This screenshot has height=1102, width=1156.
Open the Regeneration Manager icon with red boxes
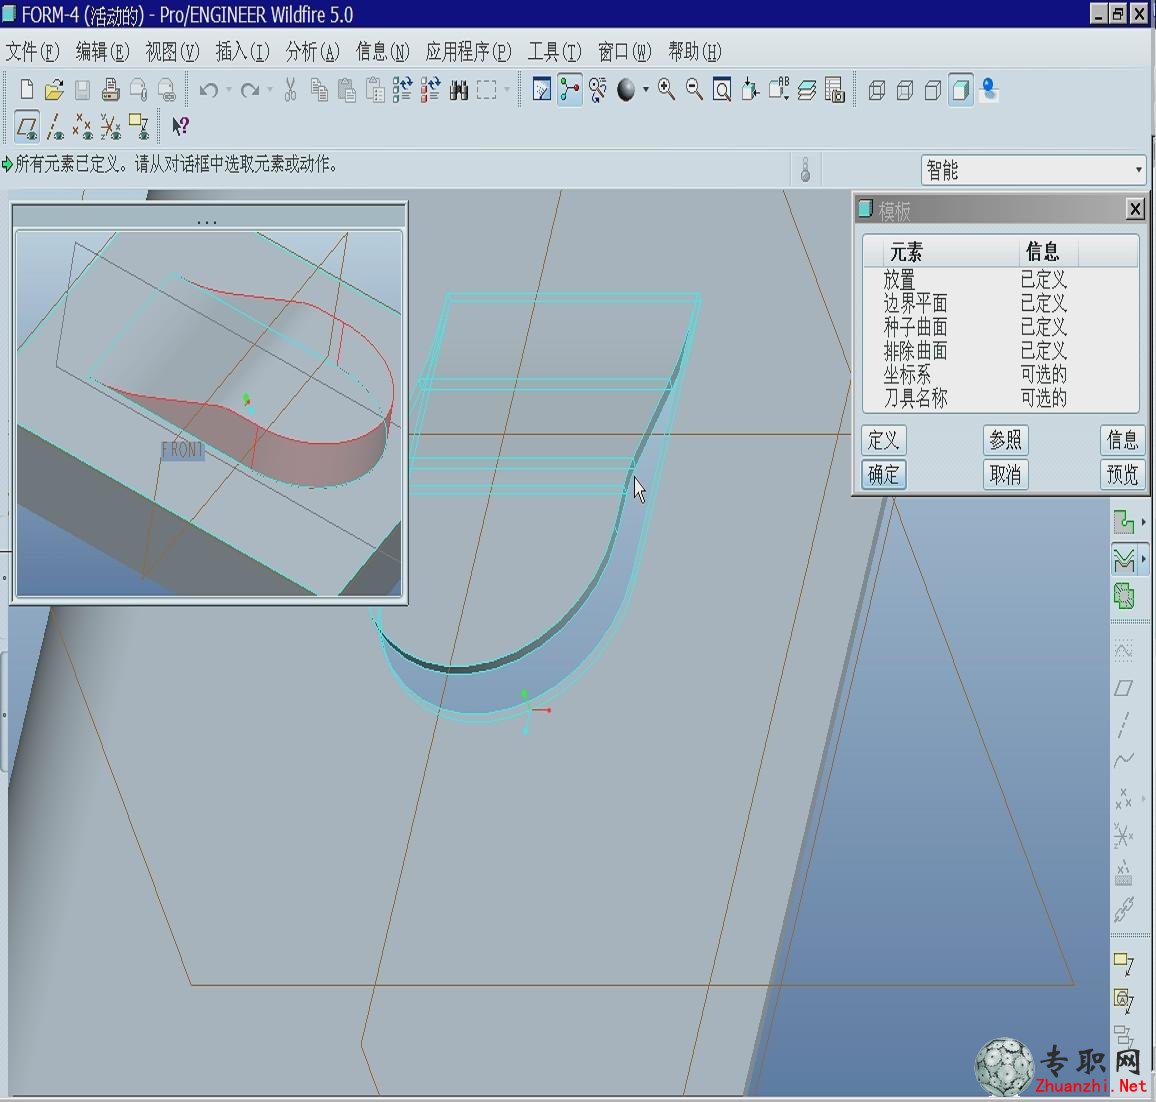431,90
